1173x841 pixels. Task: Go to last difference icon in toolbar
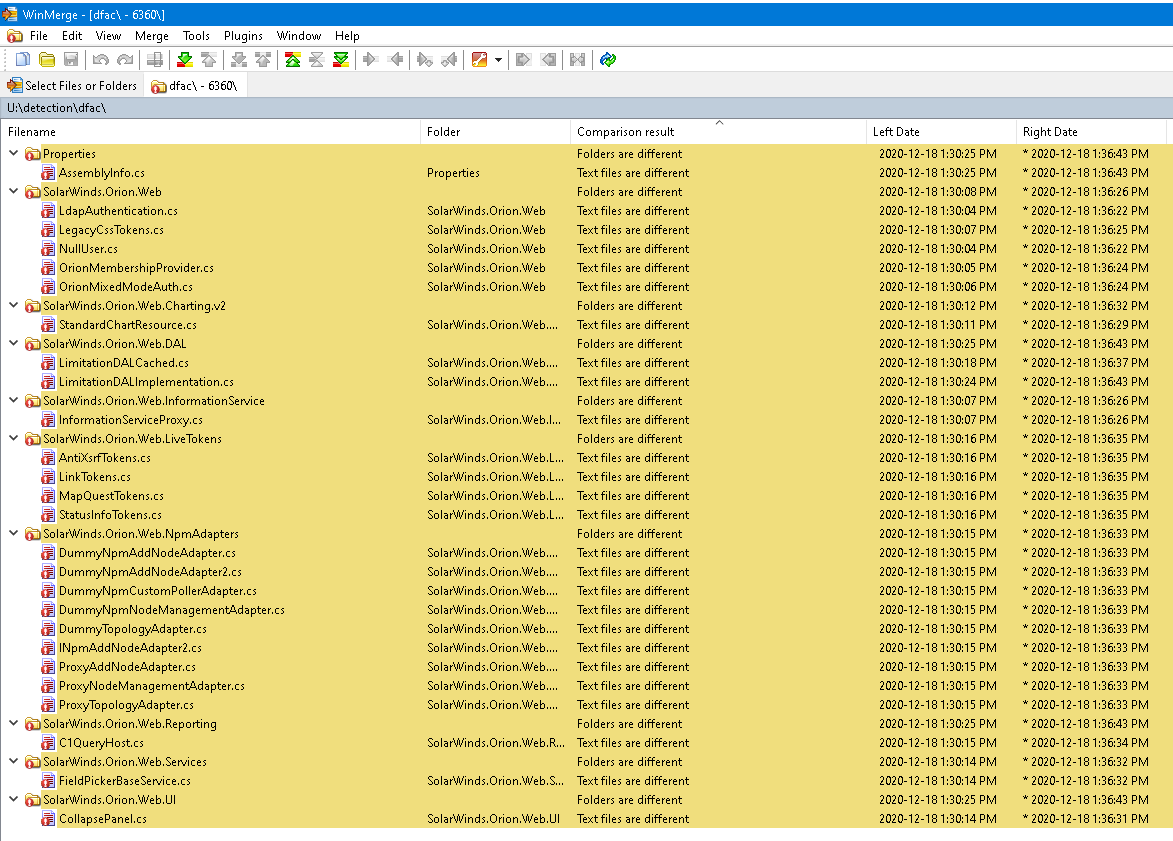341,60
